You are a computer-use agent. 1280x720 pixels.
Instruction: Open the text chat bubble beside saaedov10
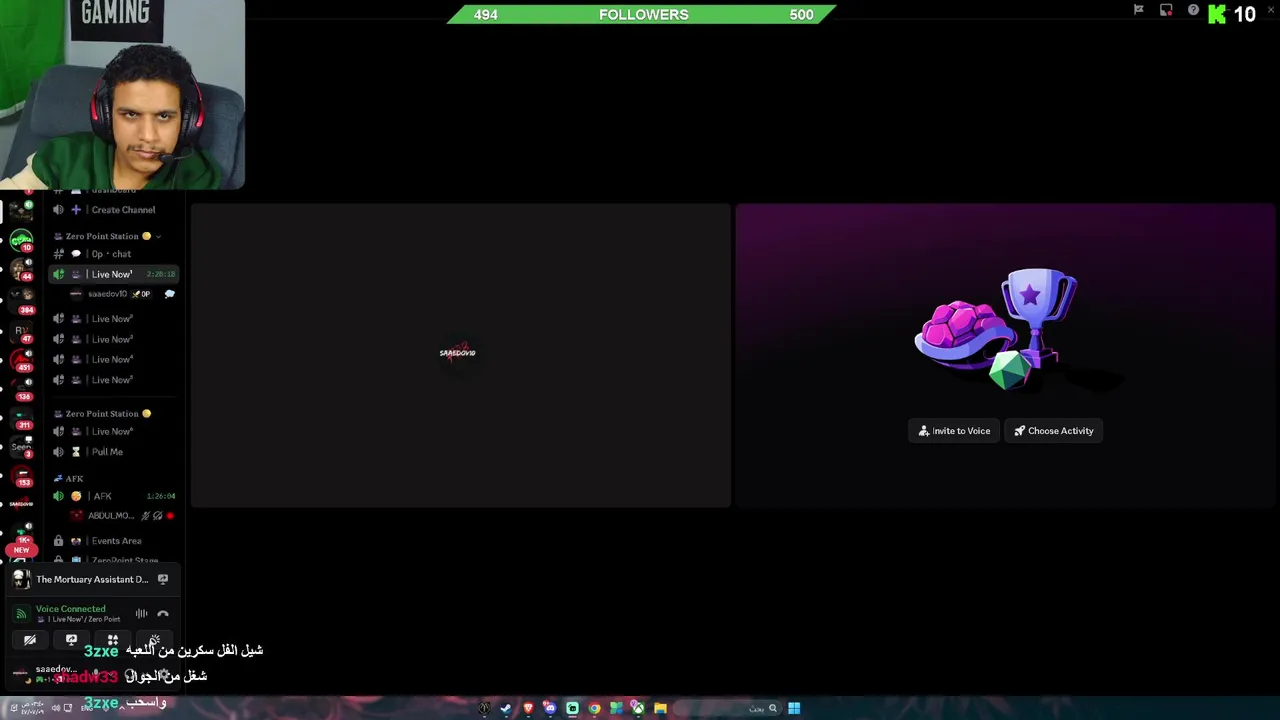coord(169,294)
